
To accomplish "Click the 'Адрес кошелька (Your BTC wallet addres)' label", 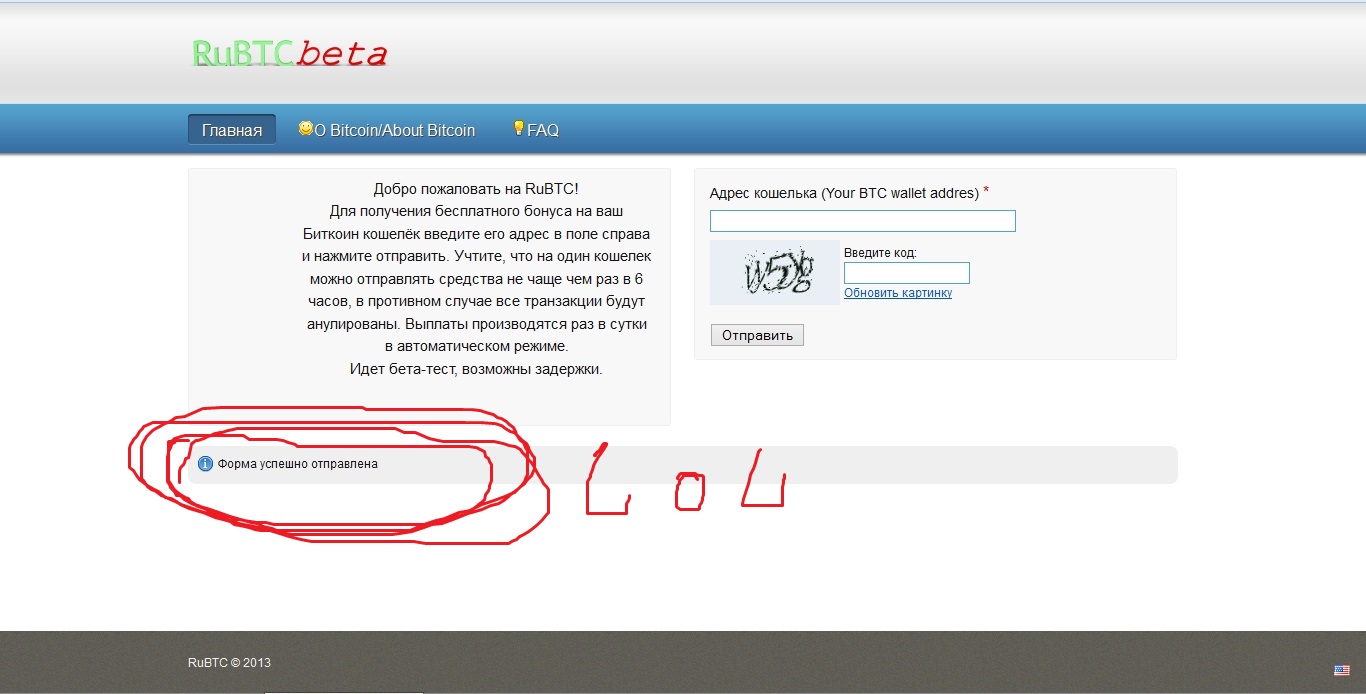I will (x=844, y=193).
